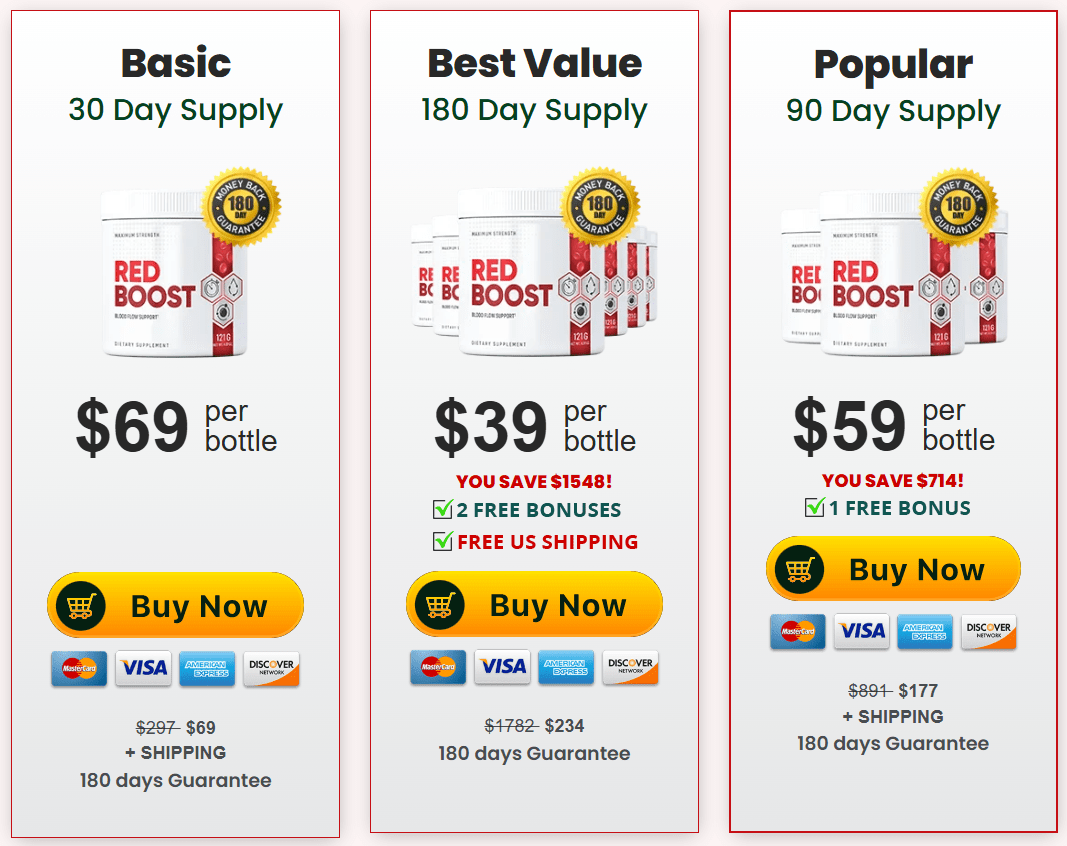The width and height of the screenshot is (1067, 846).
Task: Click the Best Value heading
Action: click(534, 62)
